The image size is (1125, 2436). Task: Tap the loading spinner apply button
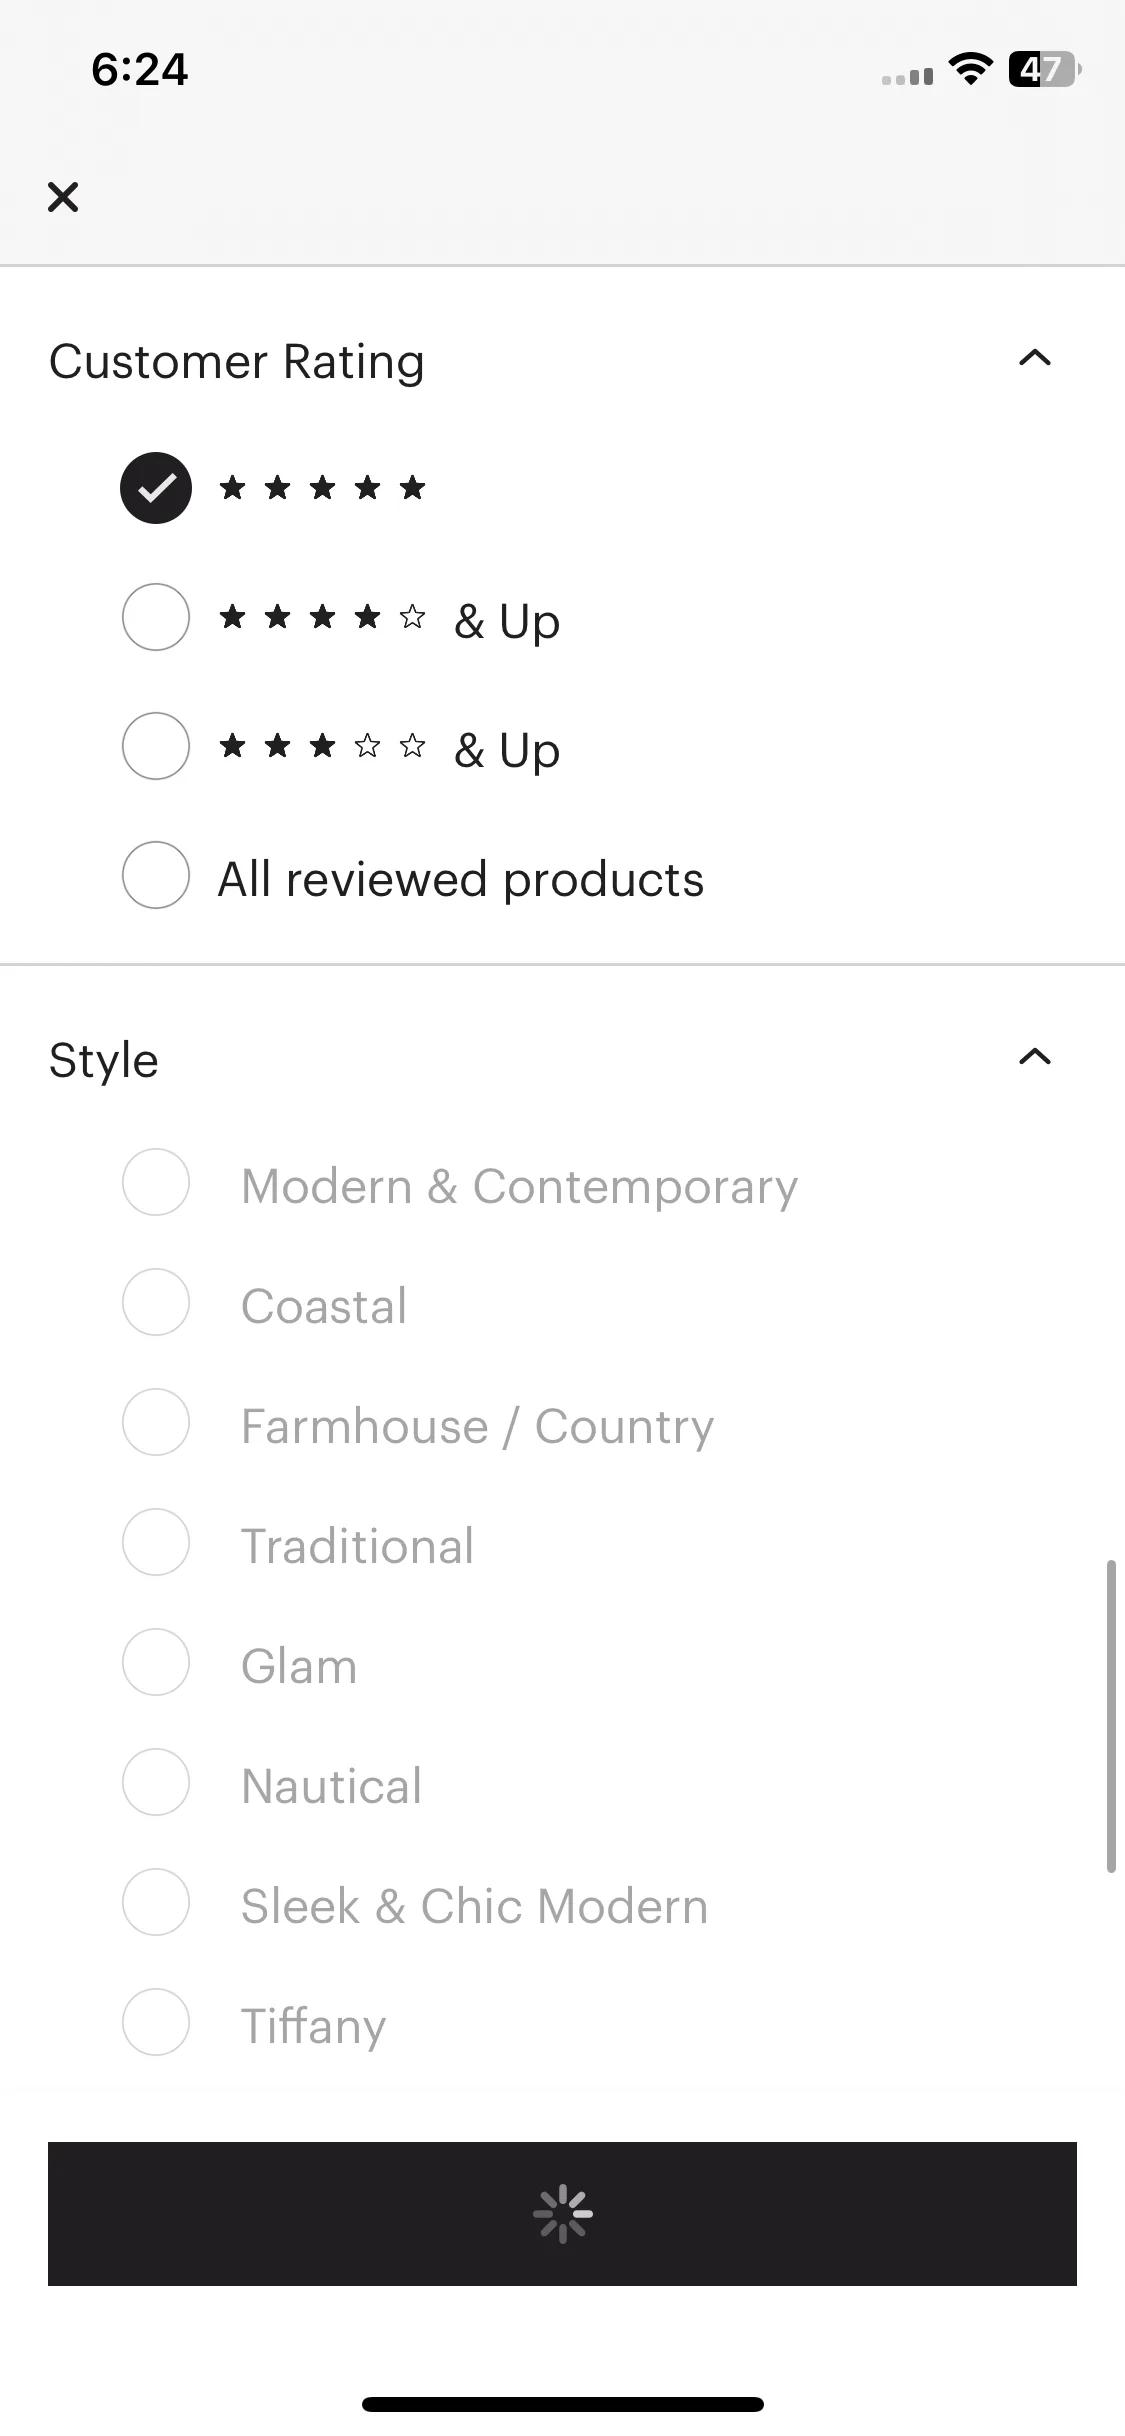[562, 2214]
